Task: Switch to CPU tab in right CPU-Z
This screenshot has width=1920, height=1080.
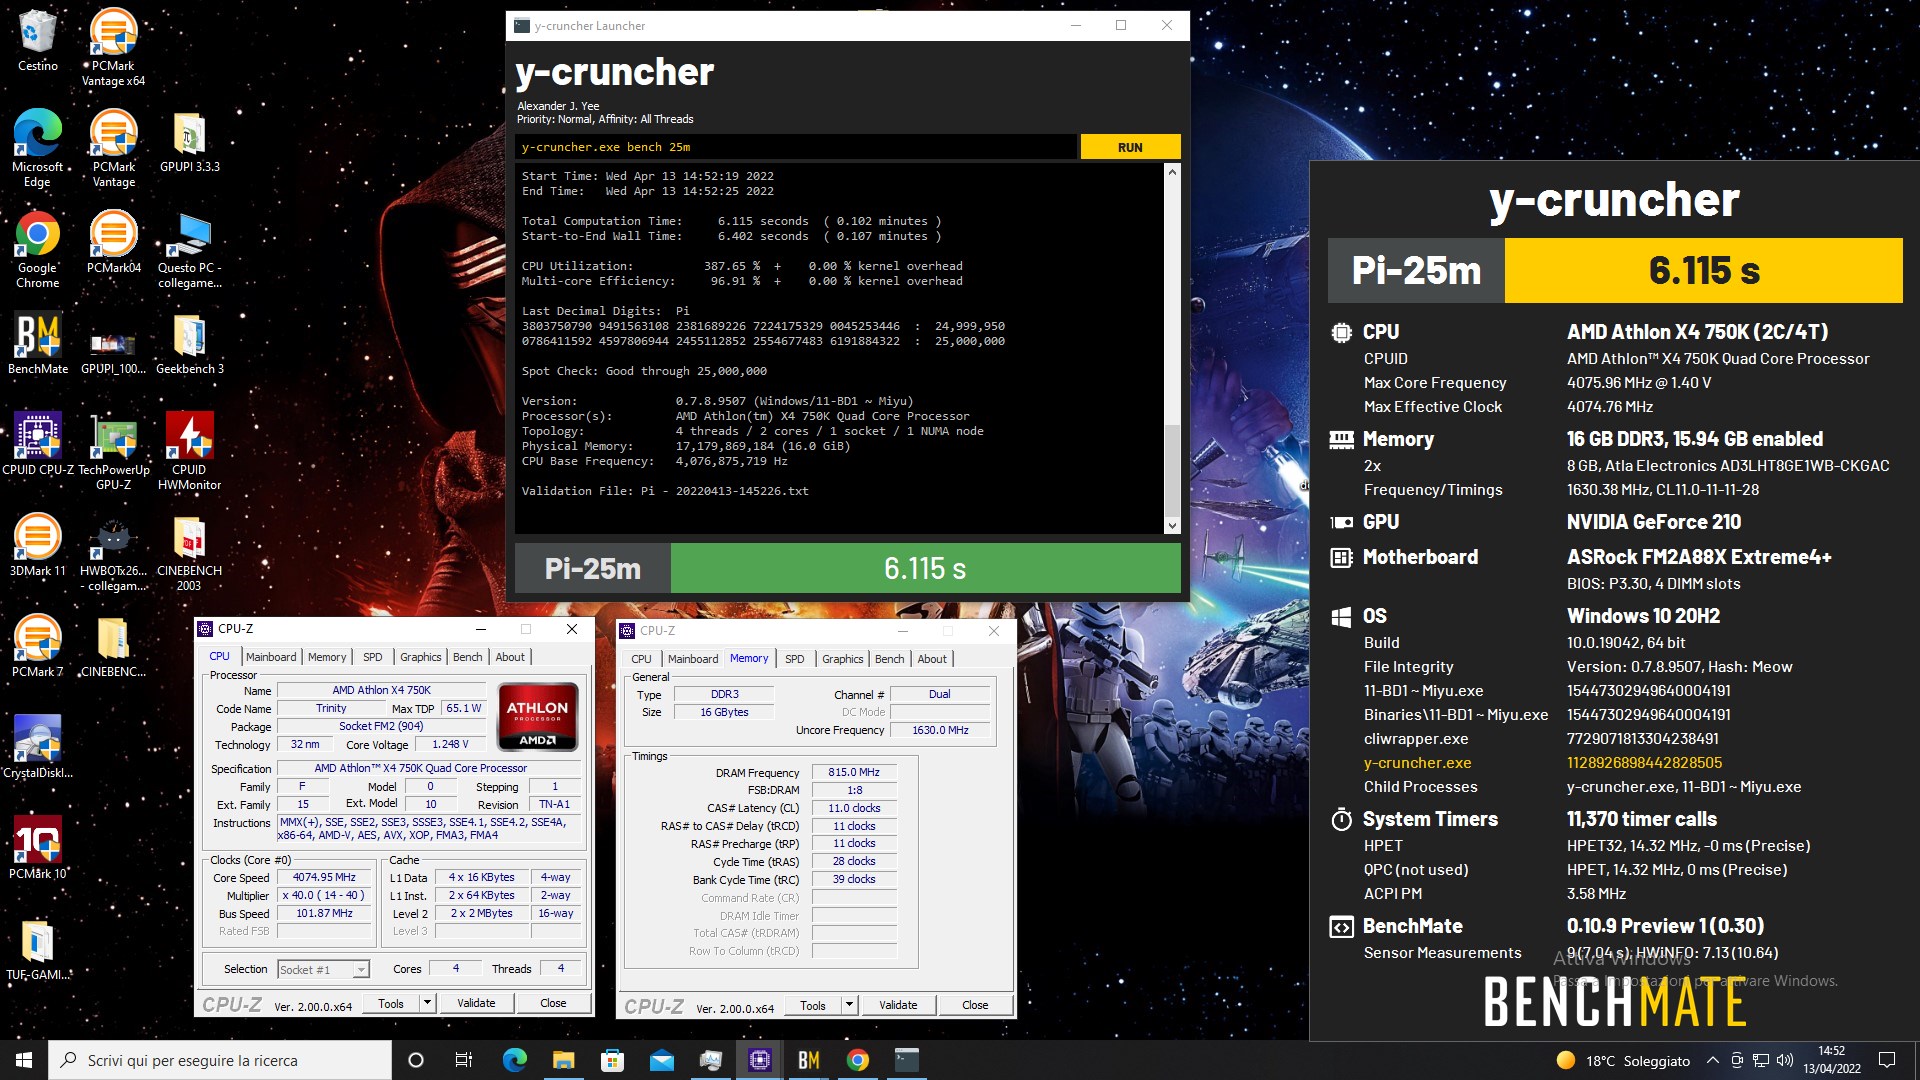Action: click(x=641, y=659)
